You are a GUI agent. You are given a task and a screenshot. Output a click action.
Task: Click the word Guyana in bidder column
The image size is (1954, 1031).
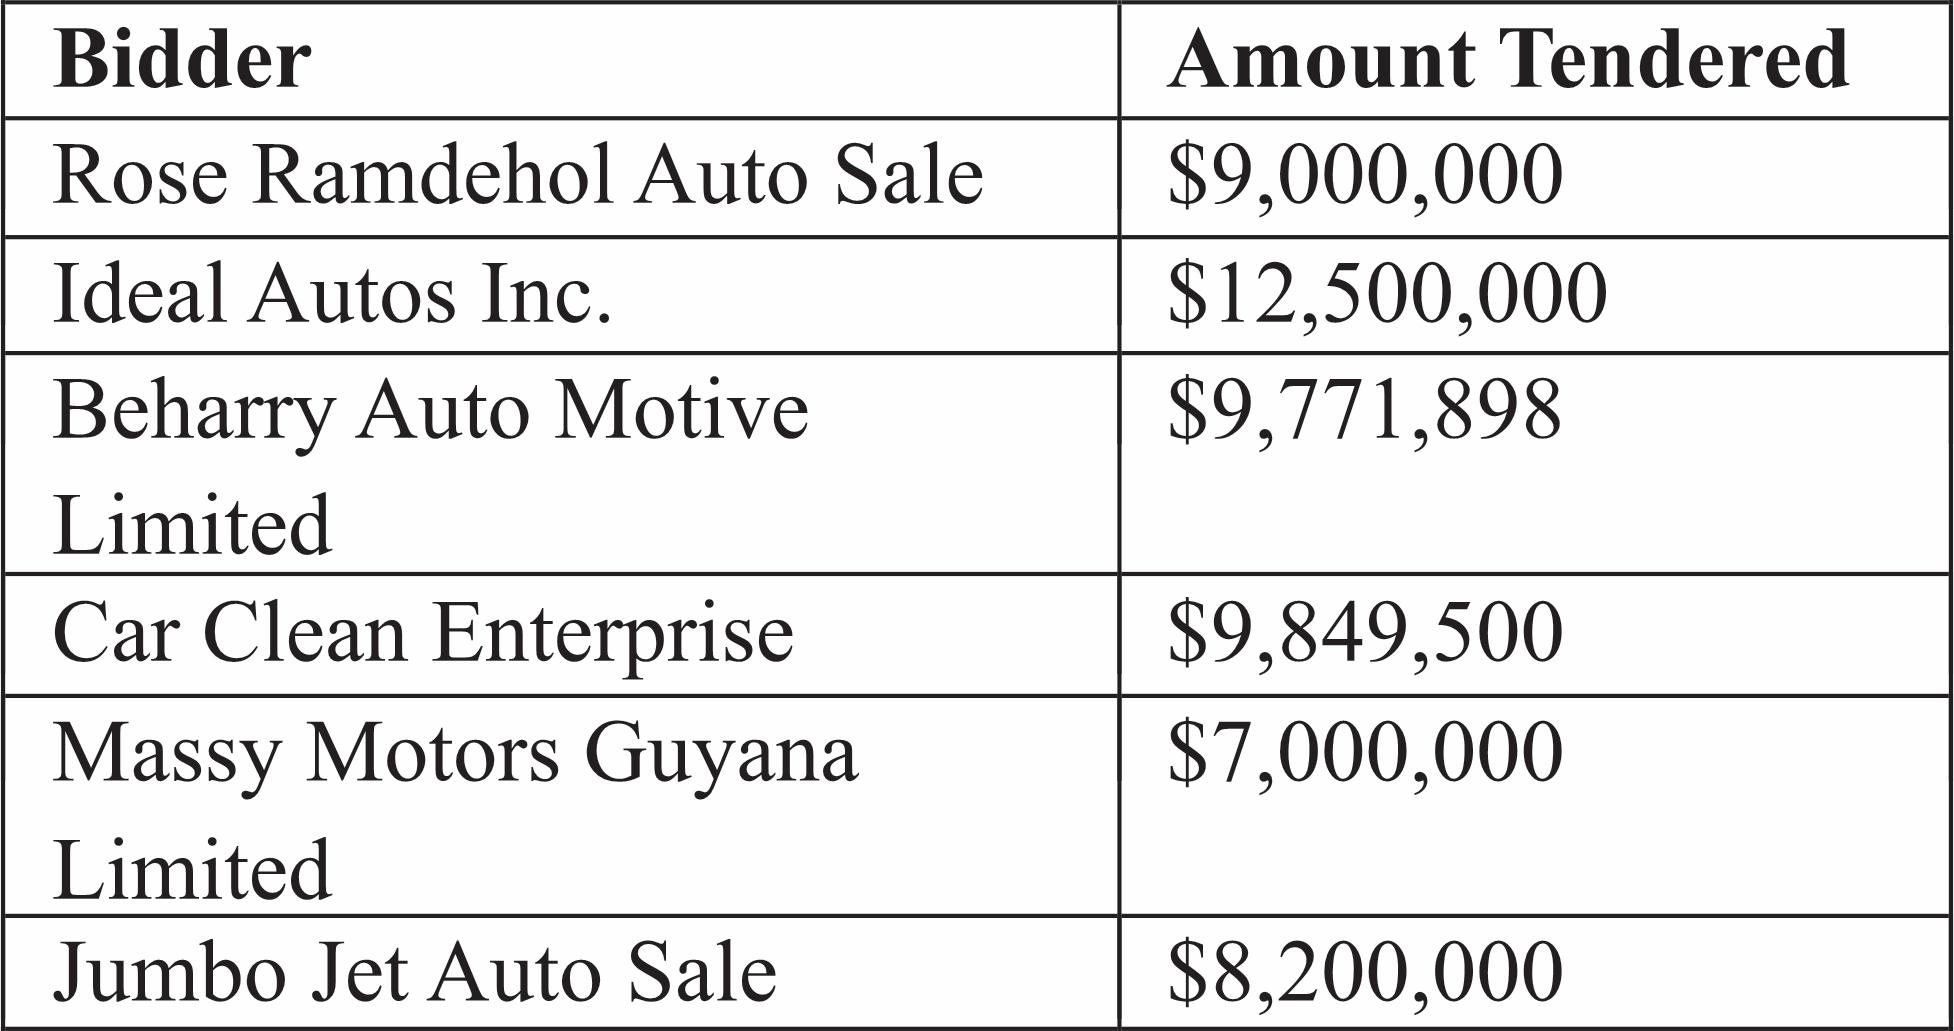[x=721, y=753]
